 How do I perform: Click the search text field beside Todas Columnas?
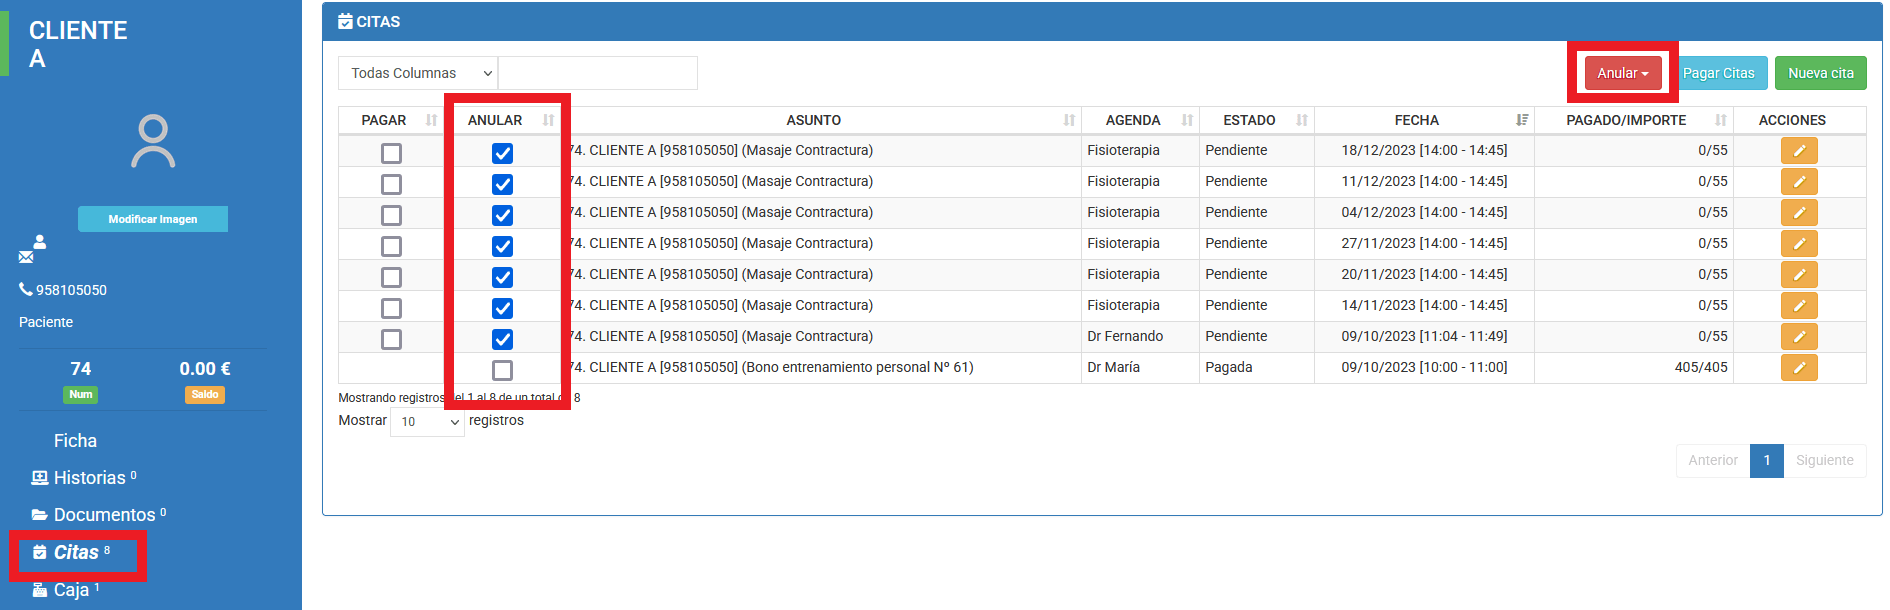tap(597, 73)
